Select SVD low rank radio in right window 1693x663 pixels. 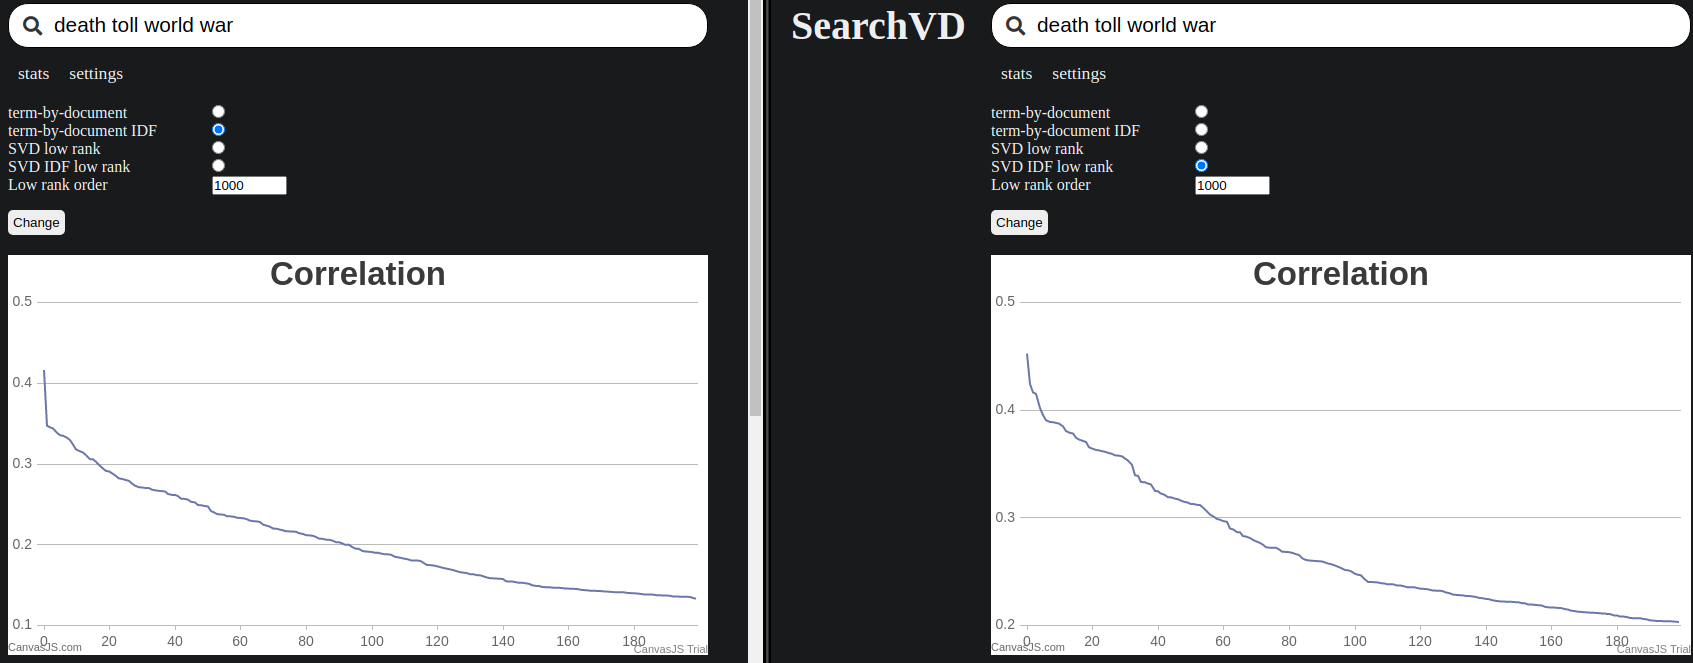point(1201,148)
